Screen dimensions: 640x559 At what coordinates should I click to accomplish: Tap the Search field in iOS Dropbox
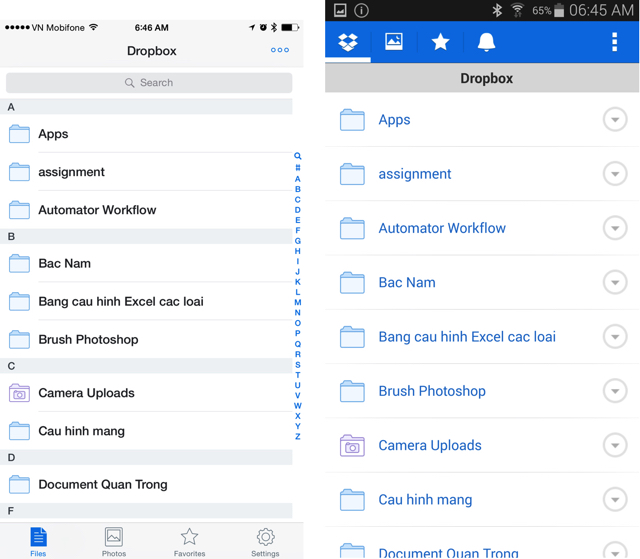(x=149, y=83)
